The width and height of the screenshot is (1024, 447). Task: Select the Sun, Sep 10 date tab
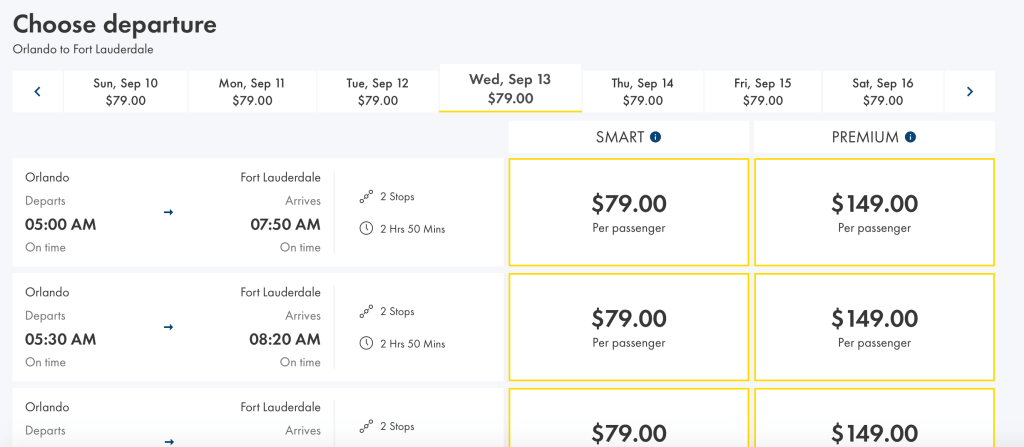126,92
